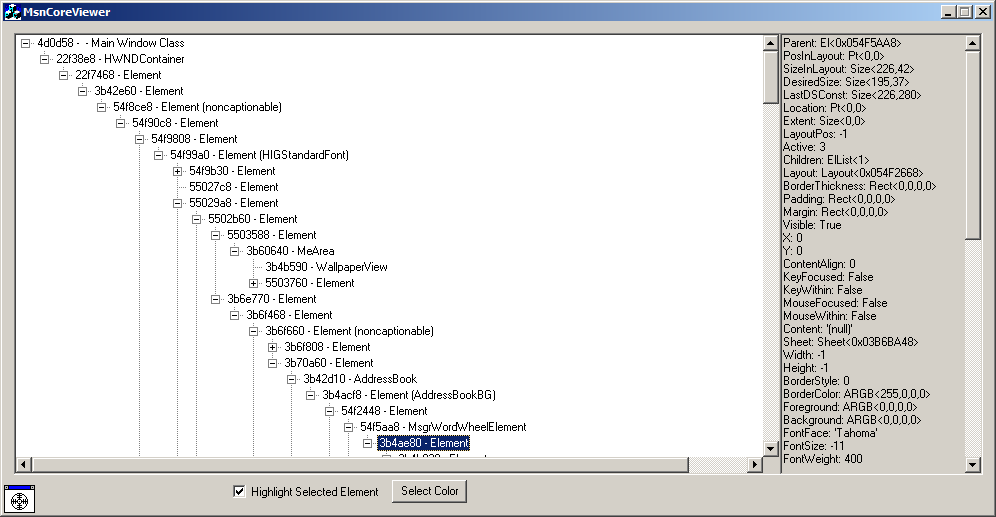The height and width of the screenshot is (517, 996).
Task: Click tree view horizontal scroll right arrow
Action: pos(755,465)
